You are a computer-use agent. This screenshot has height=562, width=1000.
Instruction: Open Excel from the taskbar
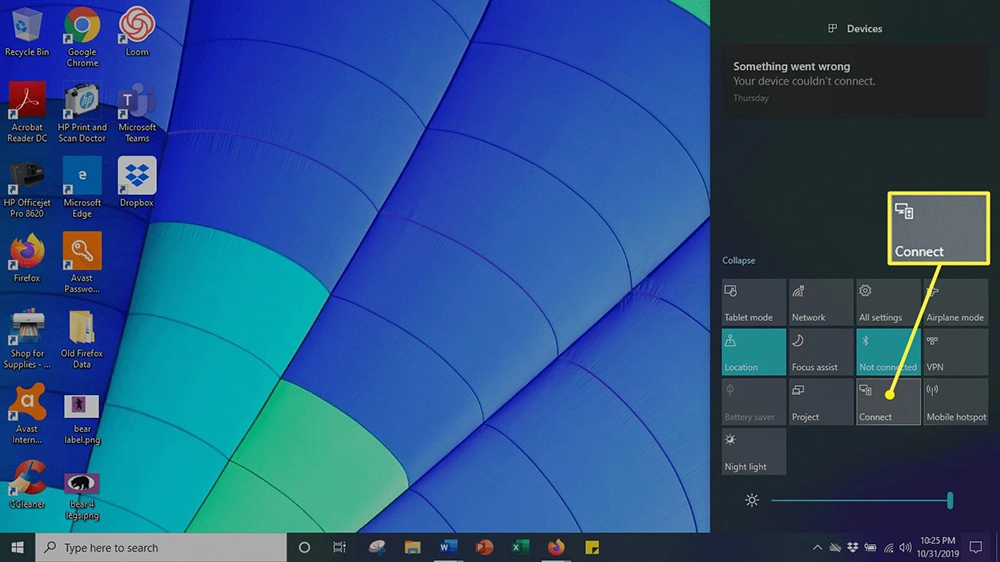coord(520,547)
